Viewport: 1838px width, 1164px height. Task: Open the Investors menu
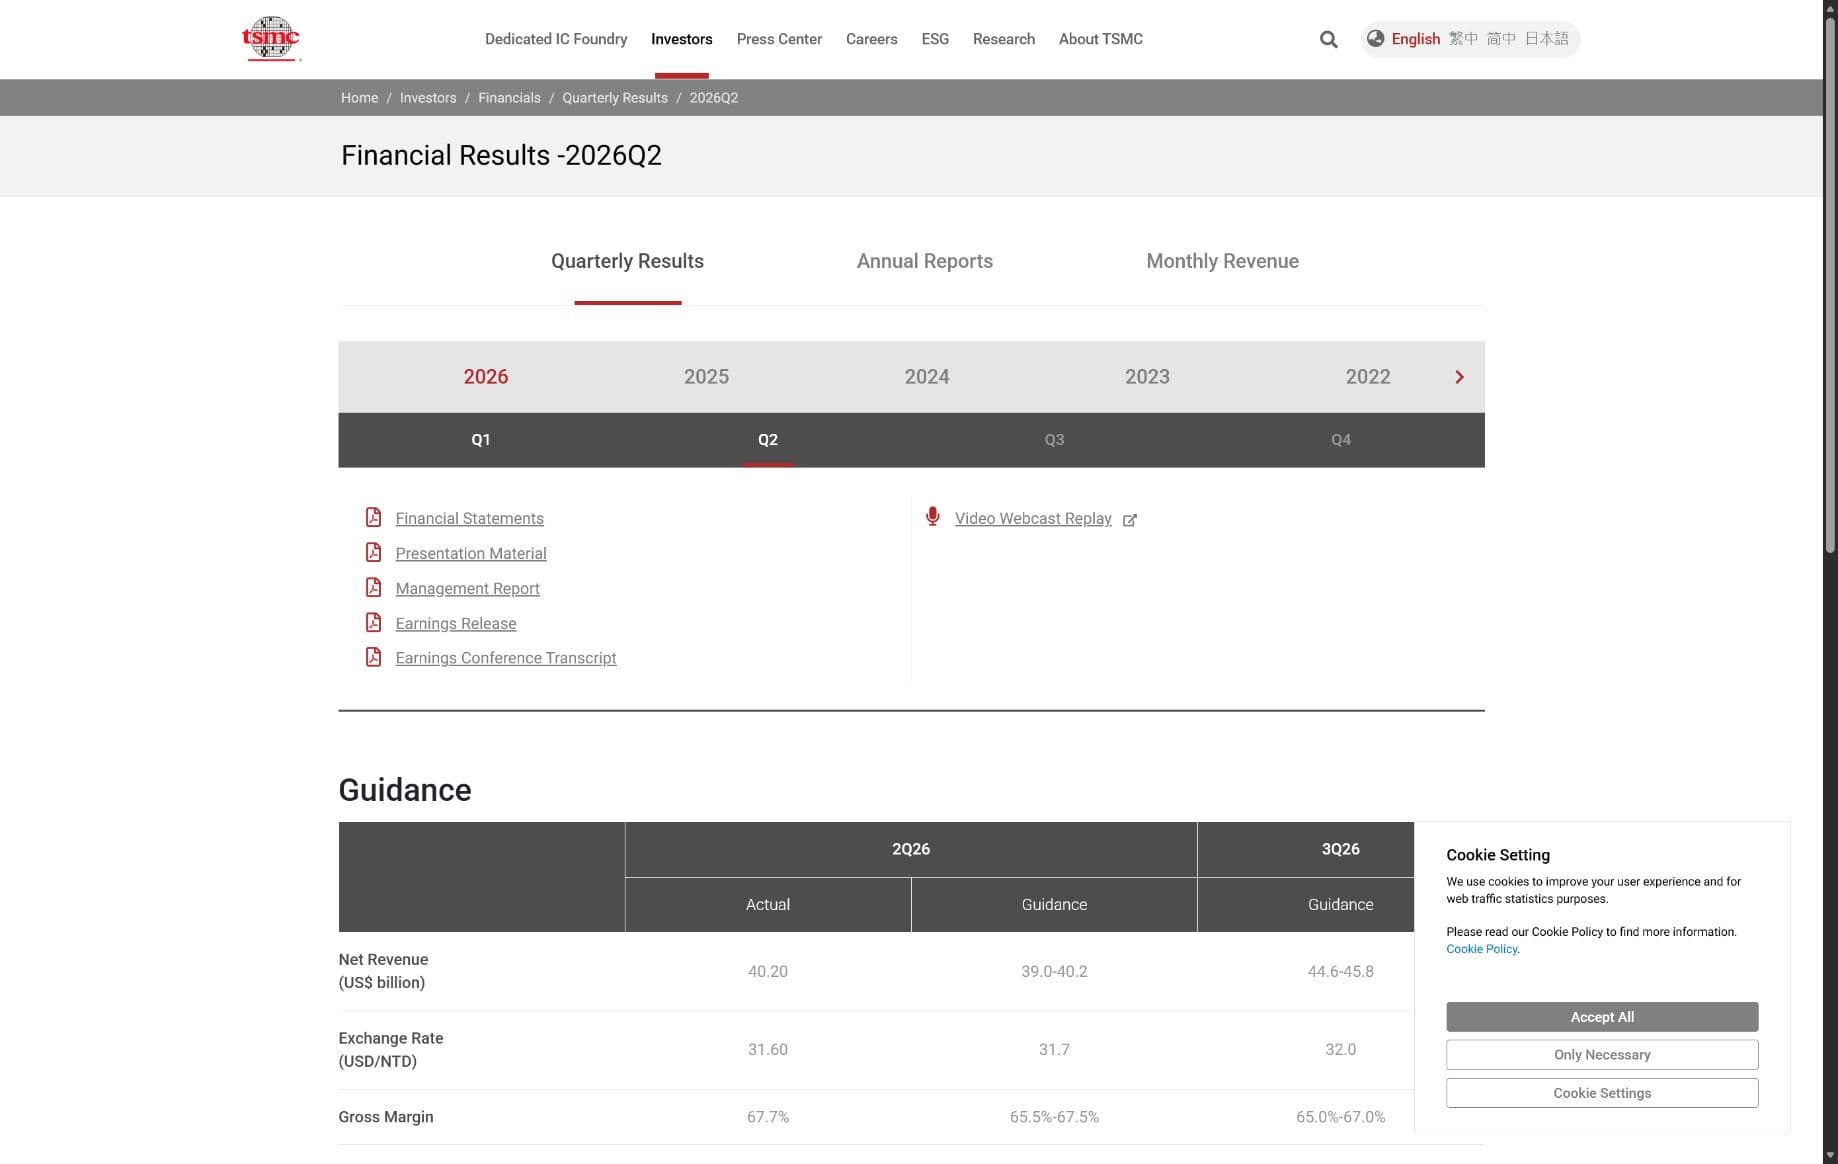click(x=682, y=39)
